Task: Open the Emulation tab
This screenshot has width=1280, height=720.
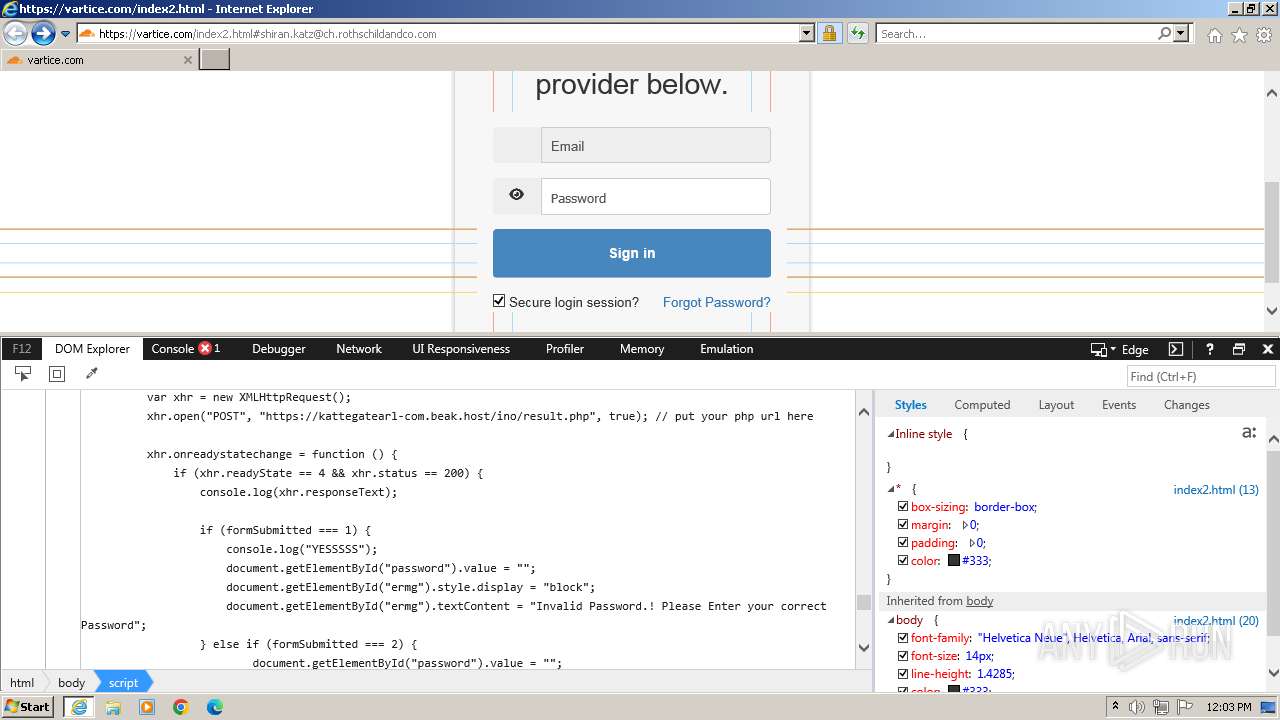Action: [x=727, y=349]
